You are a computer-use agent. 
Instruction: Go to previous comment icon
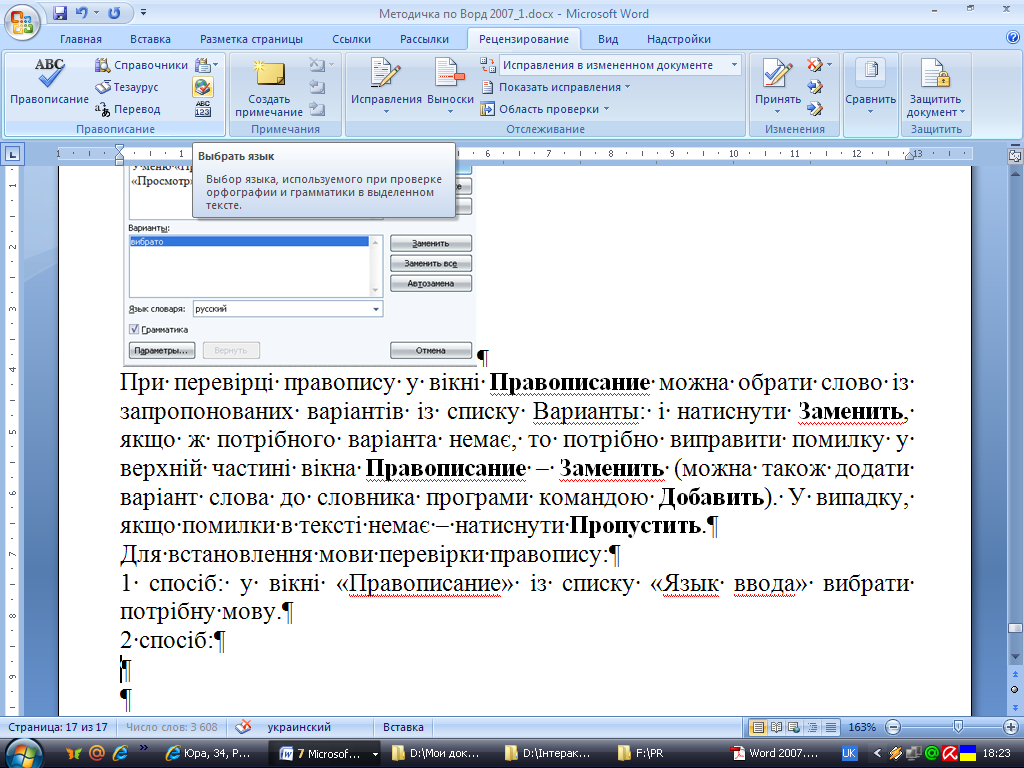click(x=317, y=87)
